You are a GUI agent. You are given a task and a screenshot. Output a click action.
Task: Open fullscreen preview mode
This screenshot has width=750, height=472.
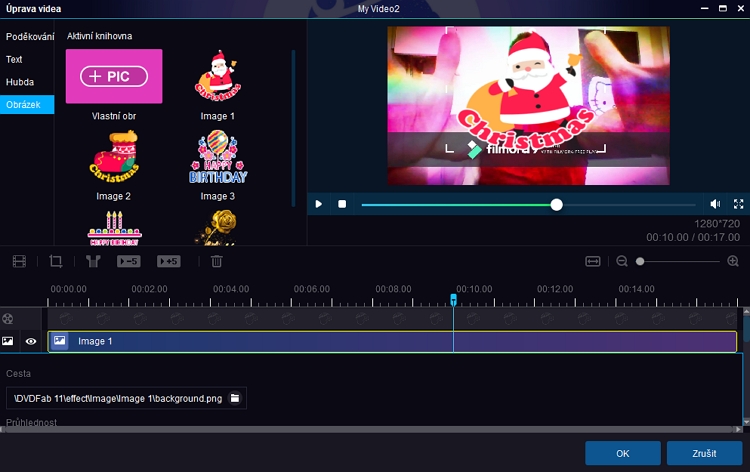click(739, 204)
